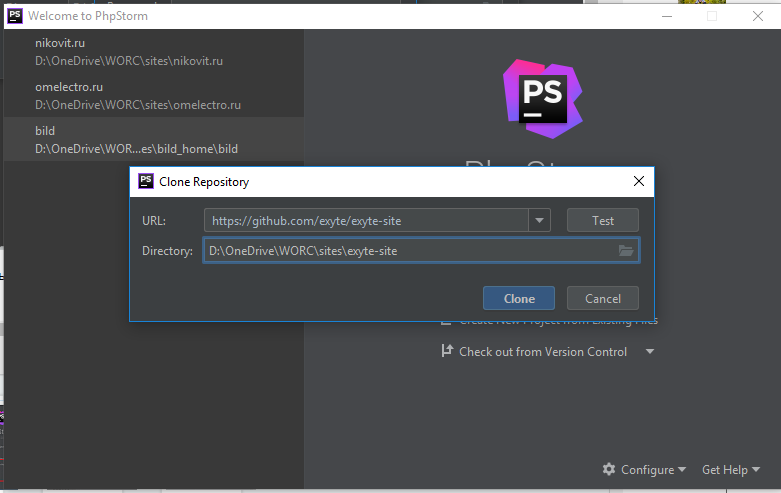Viewport: 781px width, 493px height.
Task: Cancel the Clone Repository dialog
Action: click(603, 298)
